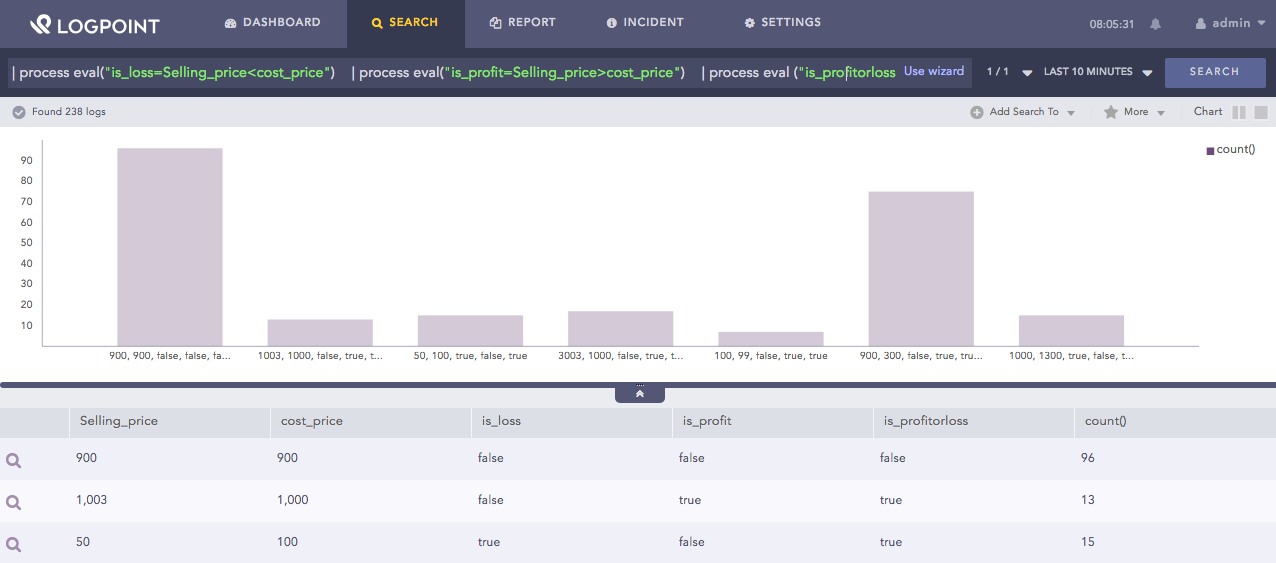Click magnifier icon for the 900 row
Image resolution: width=1276 pixels, height=563 pixels.
point(14,460)
